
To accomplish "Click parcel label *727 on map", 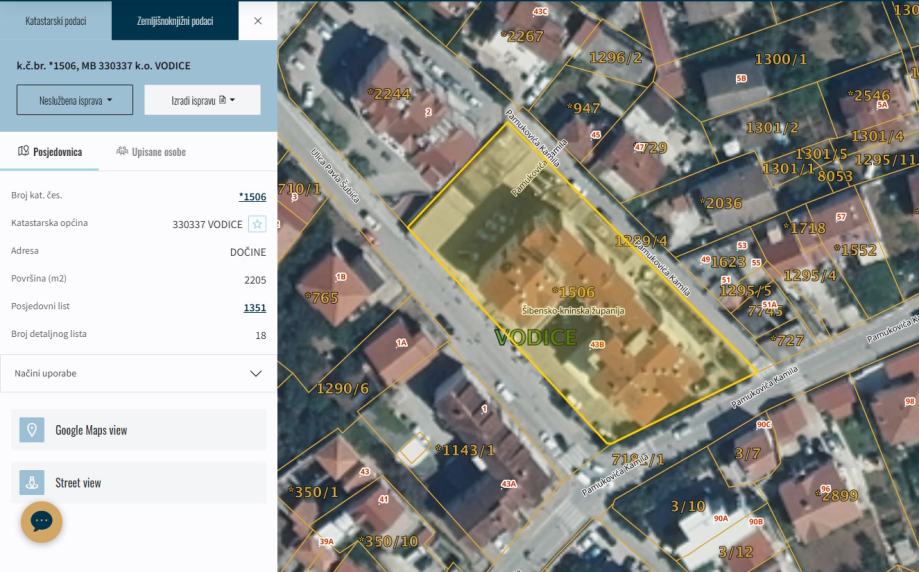I will [787, 341].
